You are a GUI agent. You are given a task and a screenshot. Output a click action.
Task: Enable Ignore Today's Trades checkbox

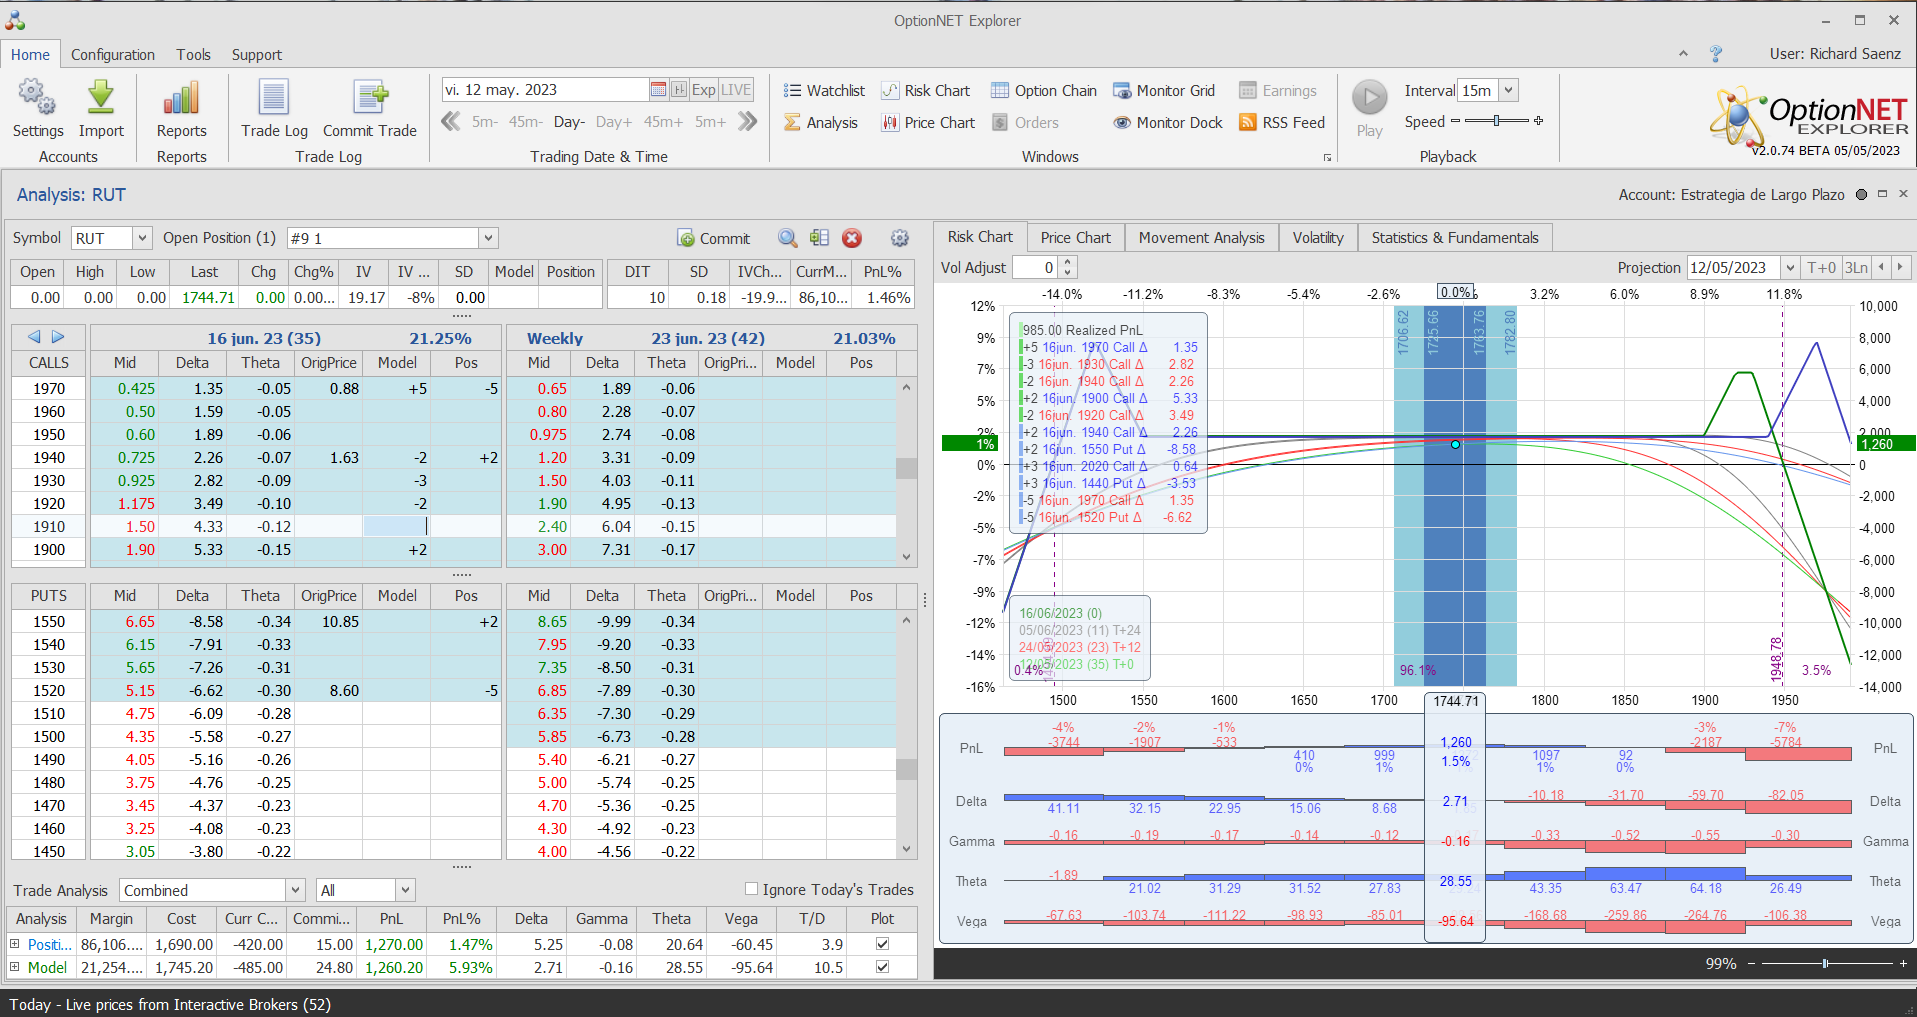[752, 889]
